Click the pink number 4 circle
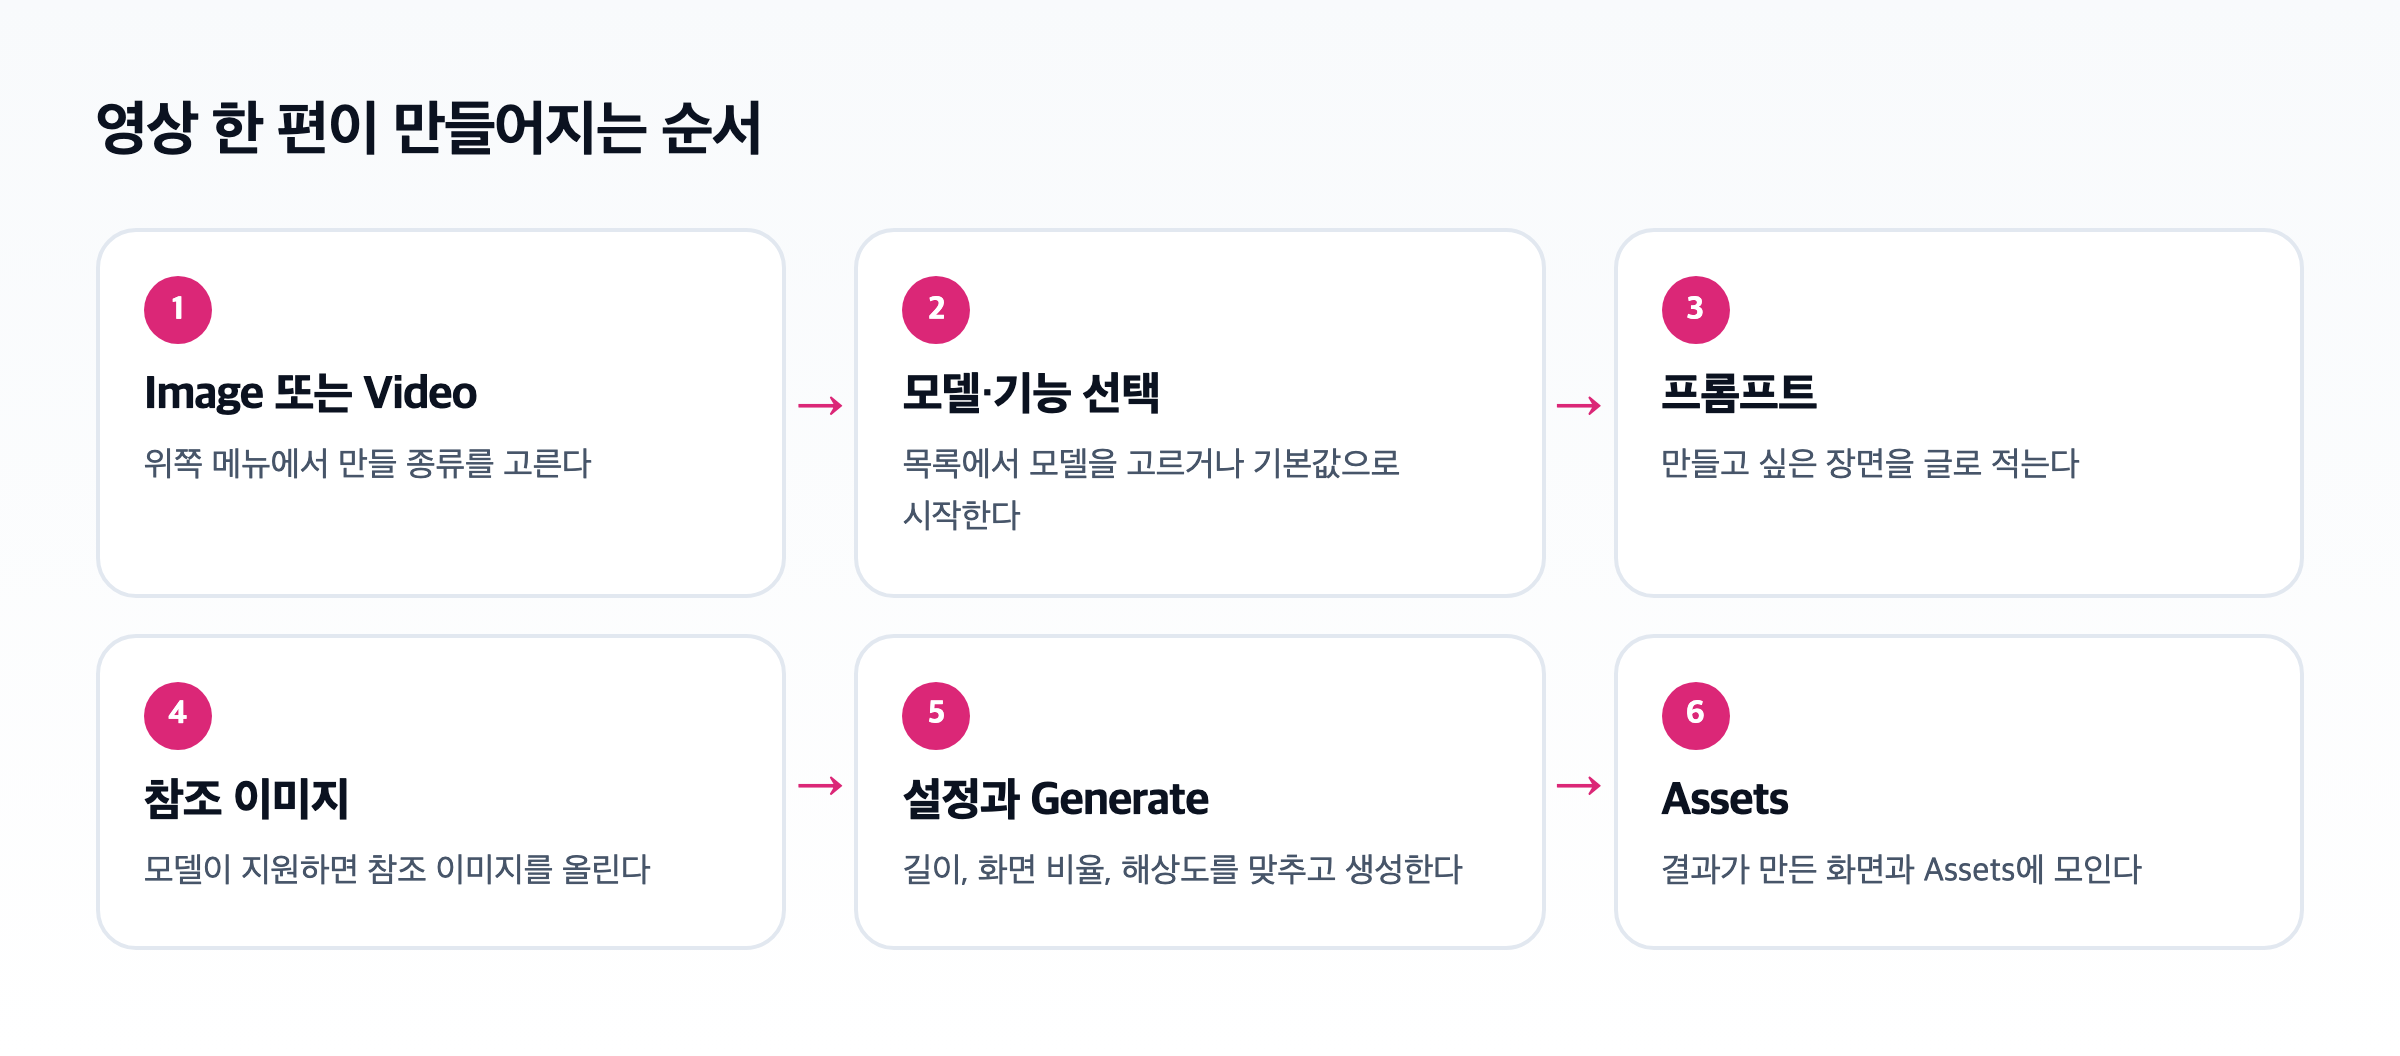 pyautogui.click(x=178, y=716)
